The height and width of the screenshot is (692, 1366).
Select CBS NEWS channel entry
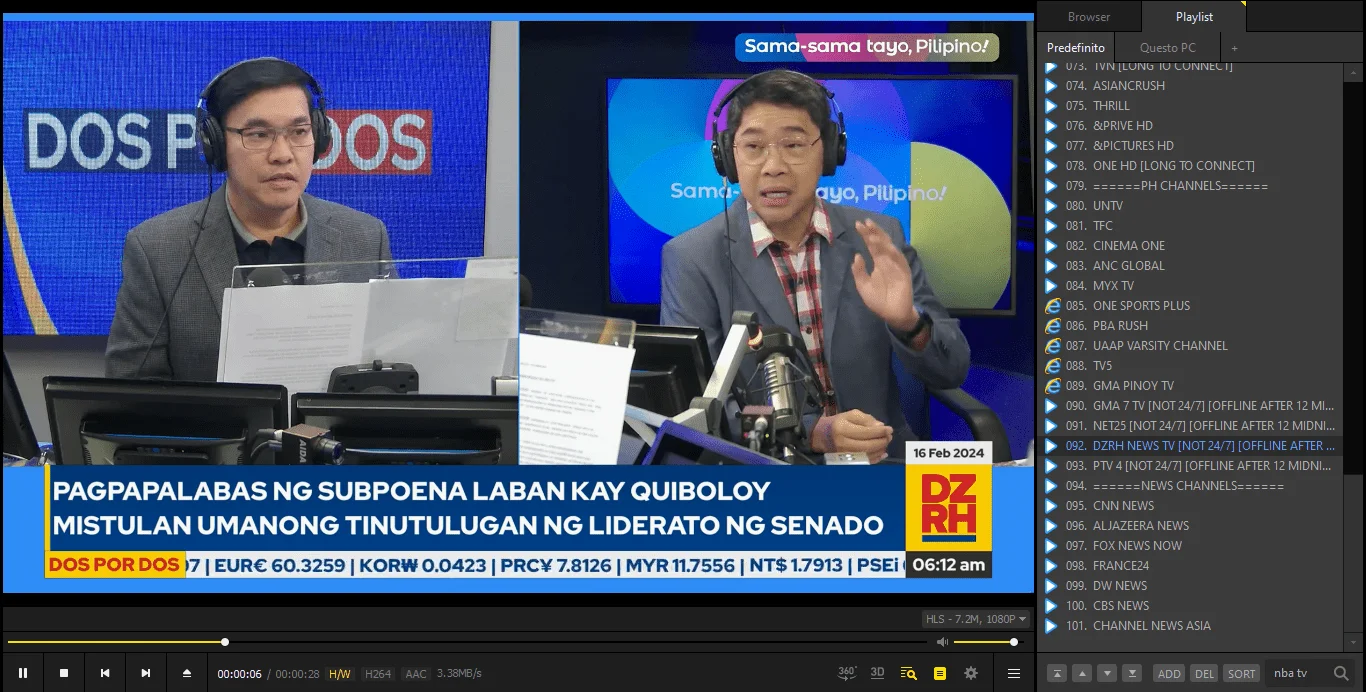(x=1192, y=606)
